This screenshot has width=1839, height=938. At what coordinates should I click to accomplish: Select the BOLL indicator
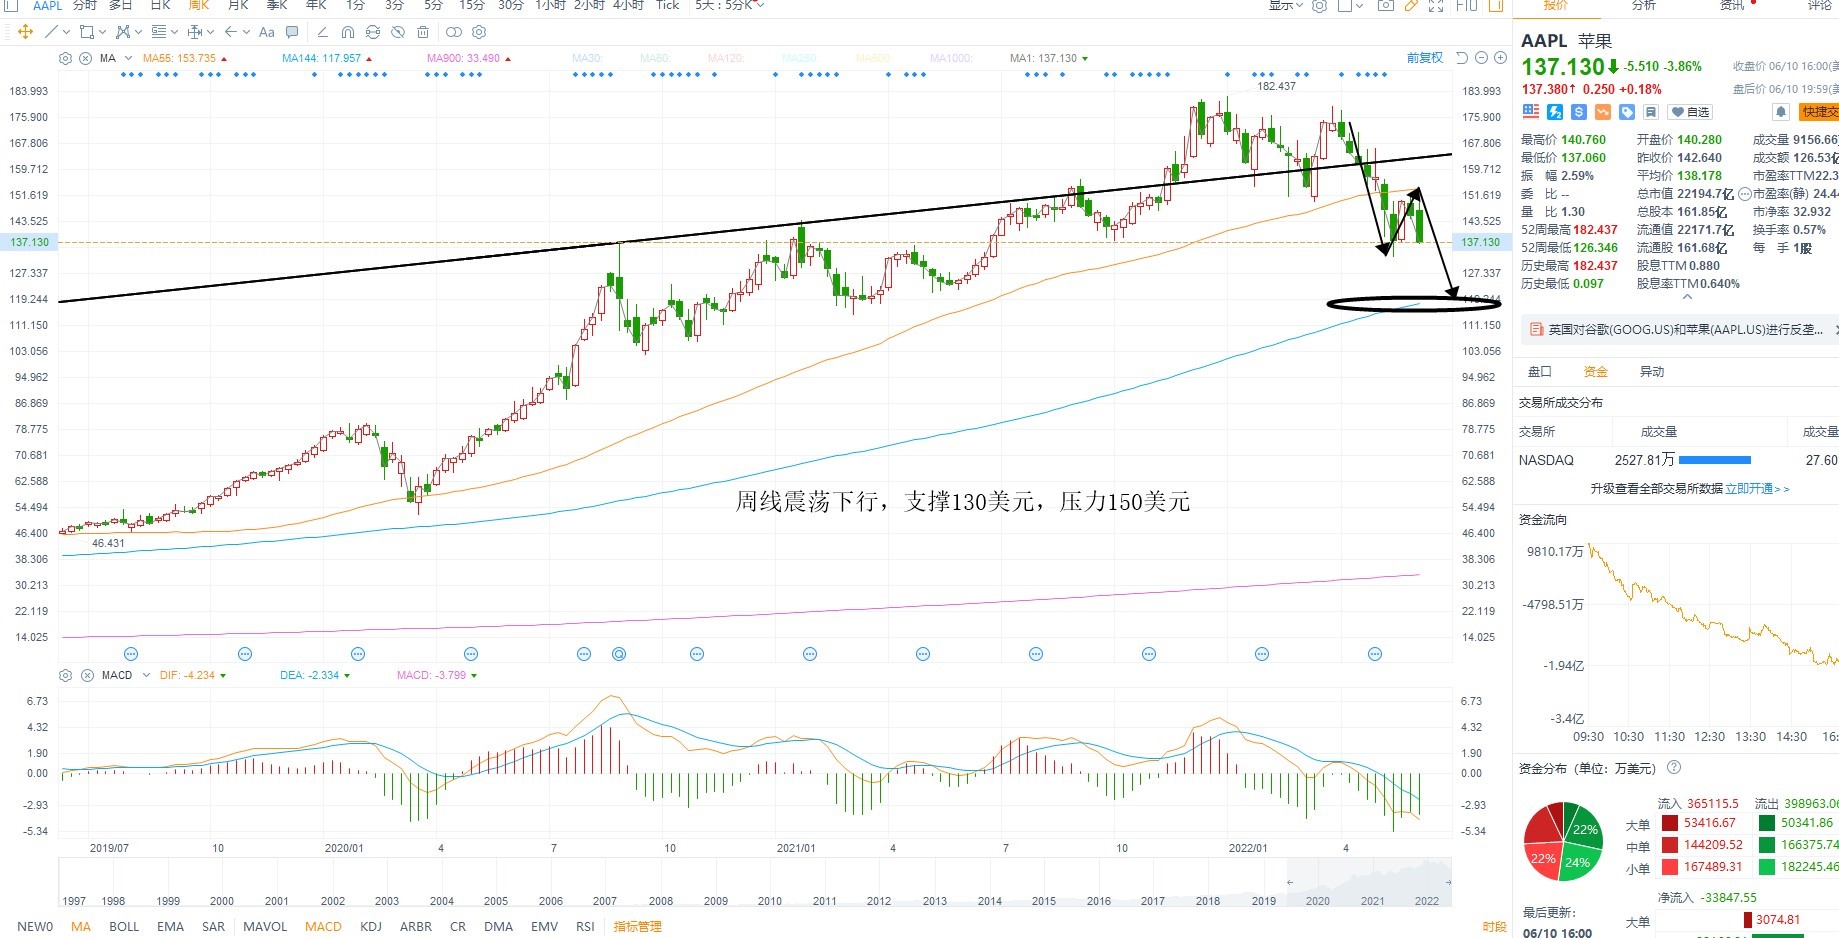click(124, 926)
